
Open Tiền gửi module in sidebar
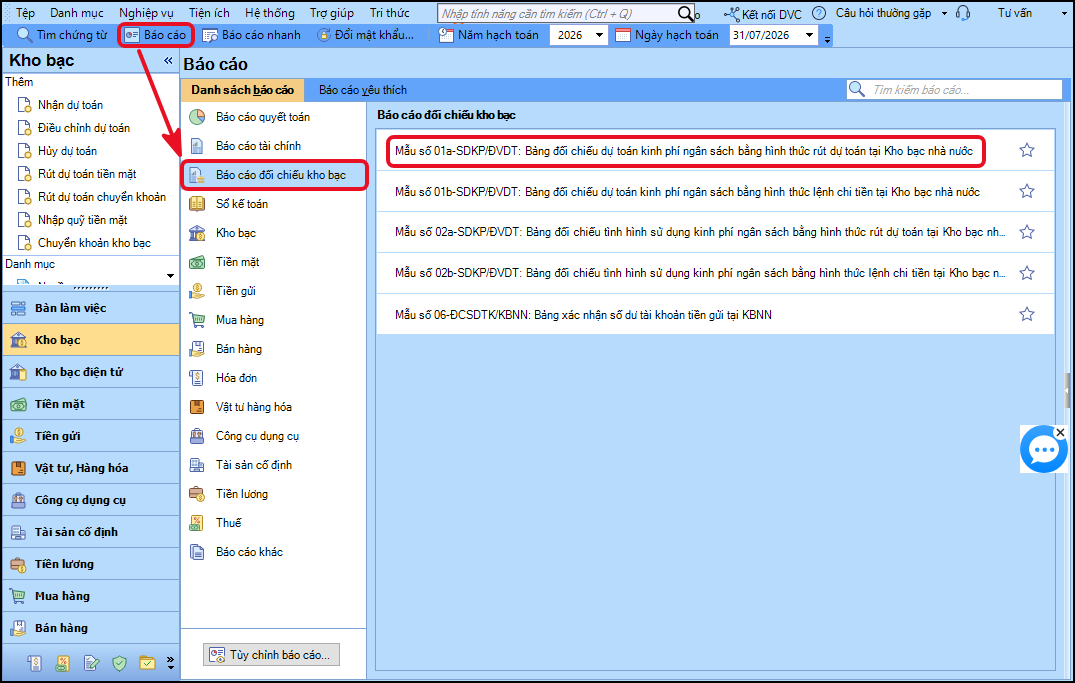tap(90, 436)
